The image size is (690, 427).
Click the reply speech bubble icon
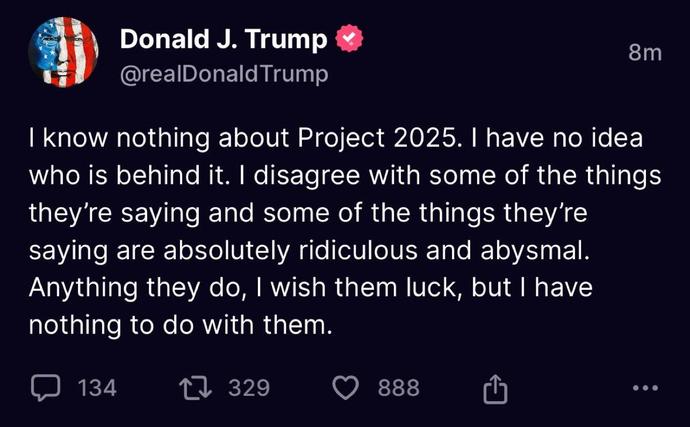pyautogui.click(x=45, y=387)
